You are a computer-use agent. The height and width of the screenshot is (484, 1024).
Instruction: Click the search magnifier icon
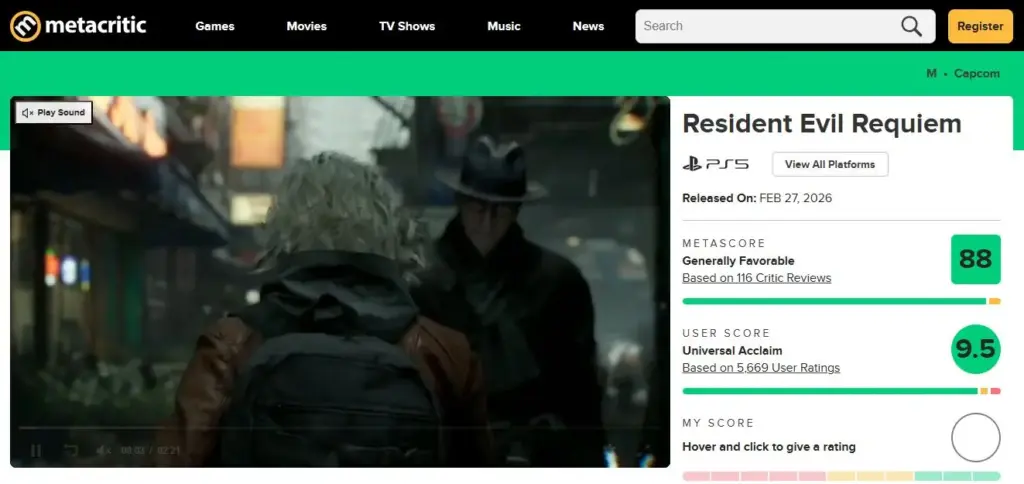click(911, 26)
